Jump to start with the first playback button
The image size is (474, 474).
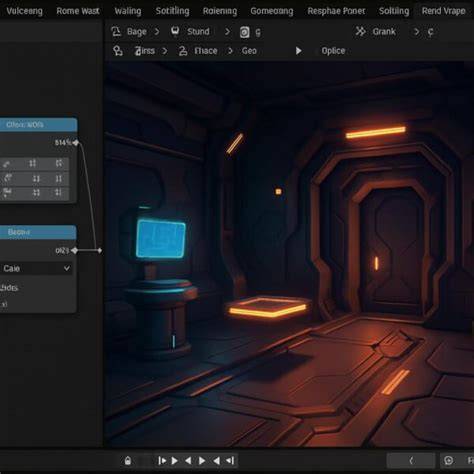[x=162, y=461]
